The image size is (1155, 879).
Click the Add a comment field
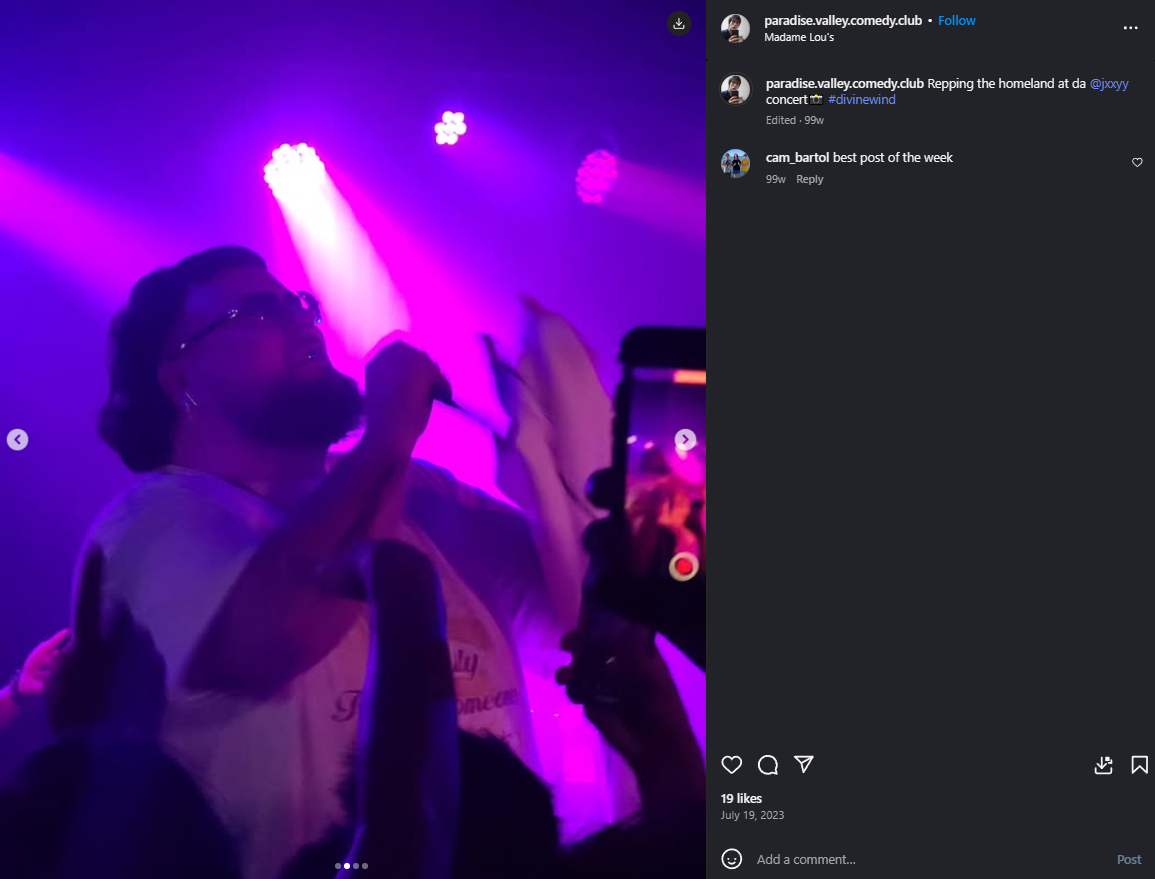(x=928, y=859)
